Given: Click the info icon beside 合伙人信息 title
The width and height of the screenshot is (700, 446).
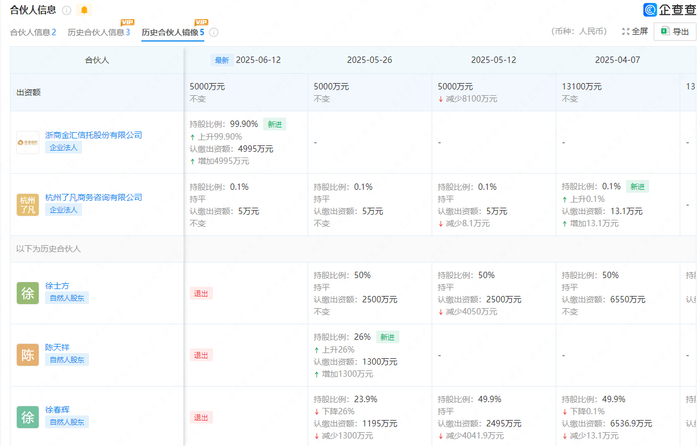Looking at the screenshot, I should point(67,10).
